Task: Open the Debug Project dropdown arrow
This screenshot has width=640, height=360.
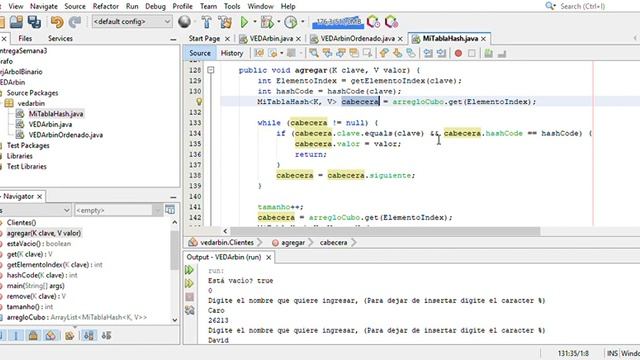Action: coord(279,22)
